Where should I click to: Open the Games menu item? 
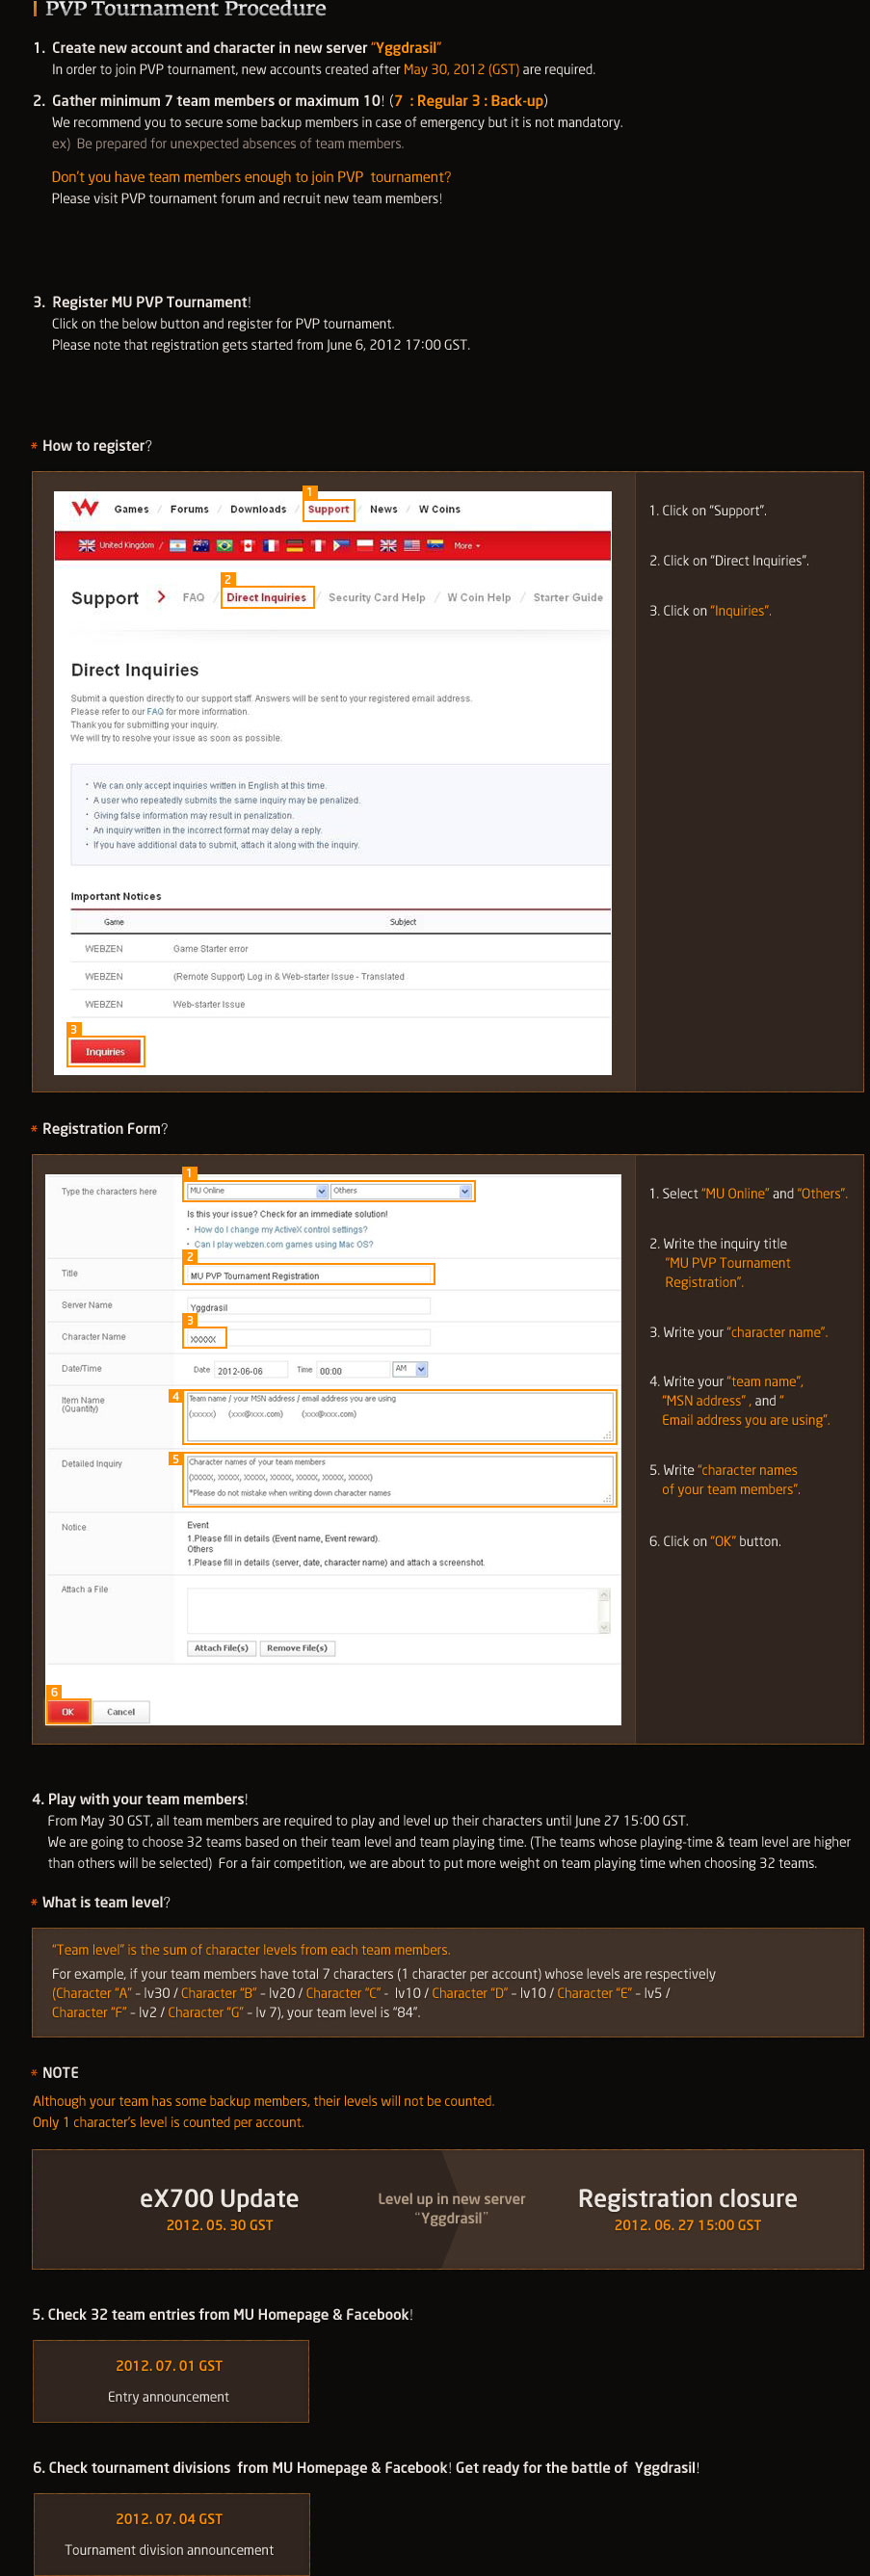[131, 509]
